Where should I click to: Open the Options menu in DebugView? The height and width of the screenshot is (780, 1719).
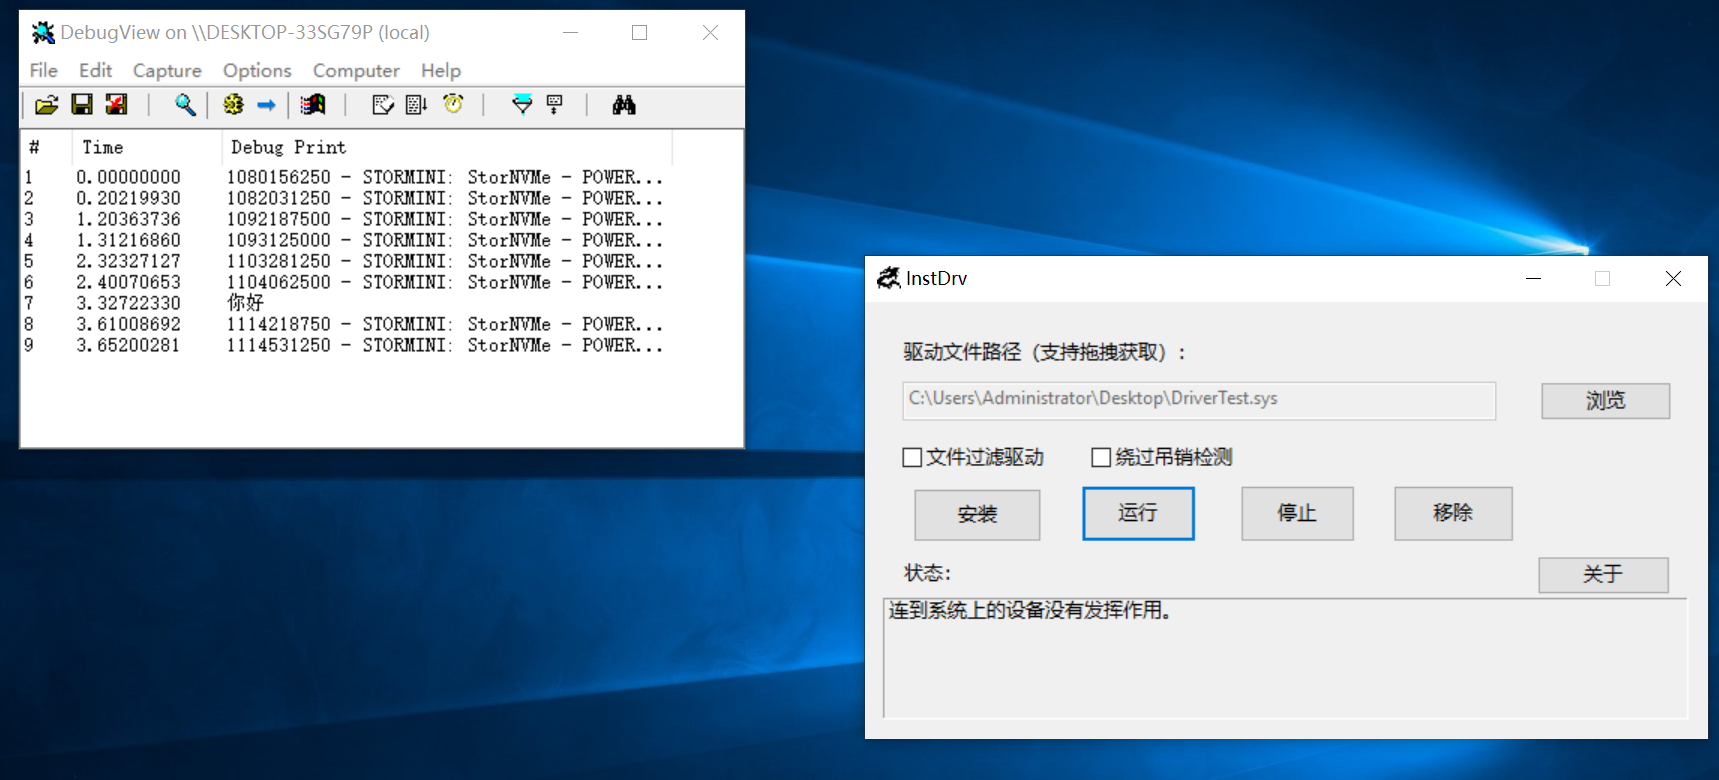(257, 70)
